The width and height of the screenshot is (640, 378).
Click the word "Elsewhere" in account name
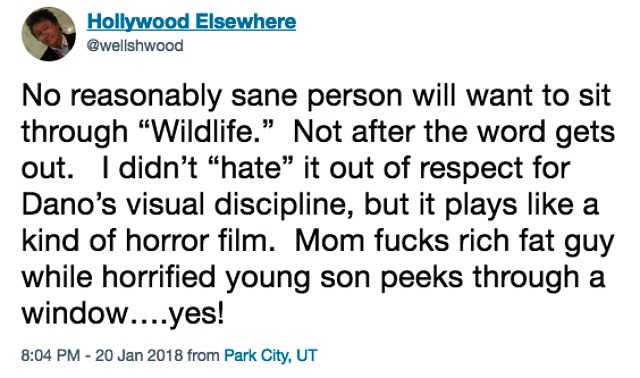pos(246,21)
